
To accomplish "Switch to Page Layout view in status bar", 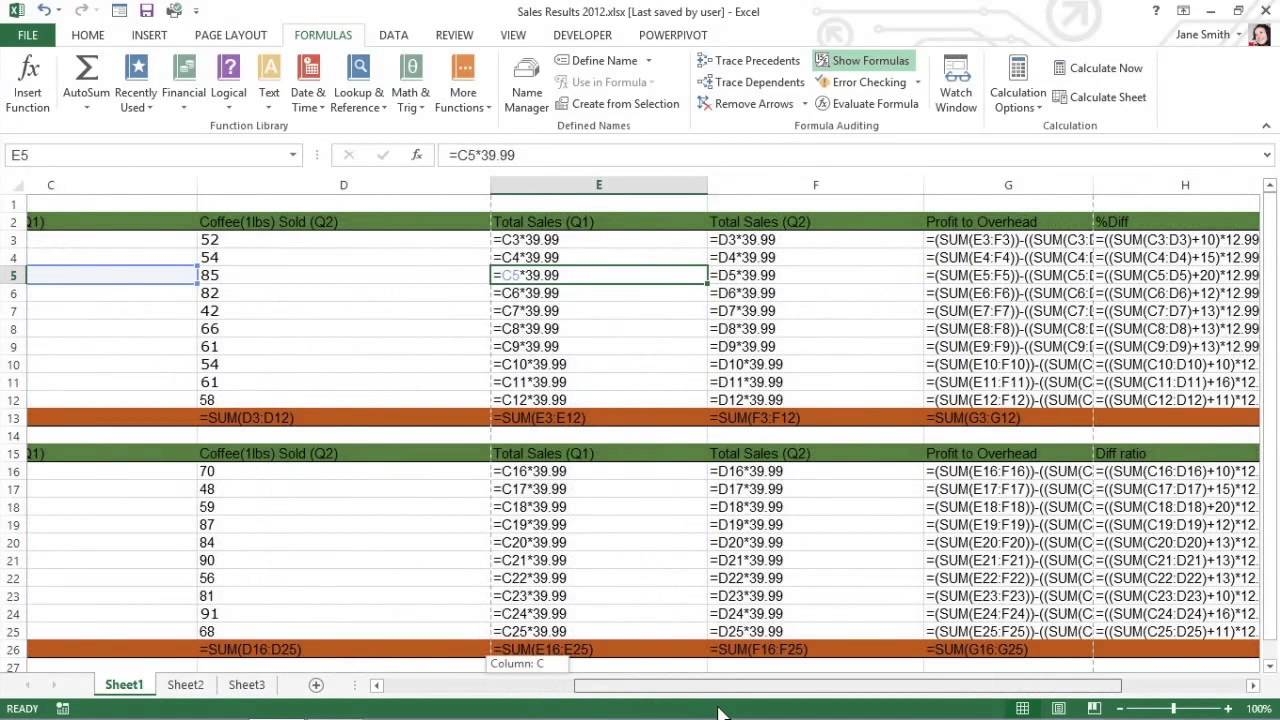I will 1058,709.
